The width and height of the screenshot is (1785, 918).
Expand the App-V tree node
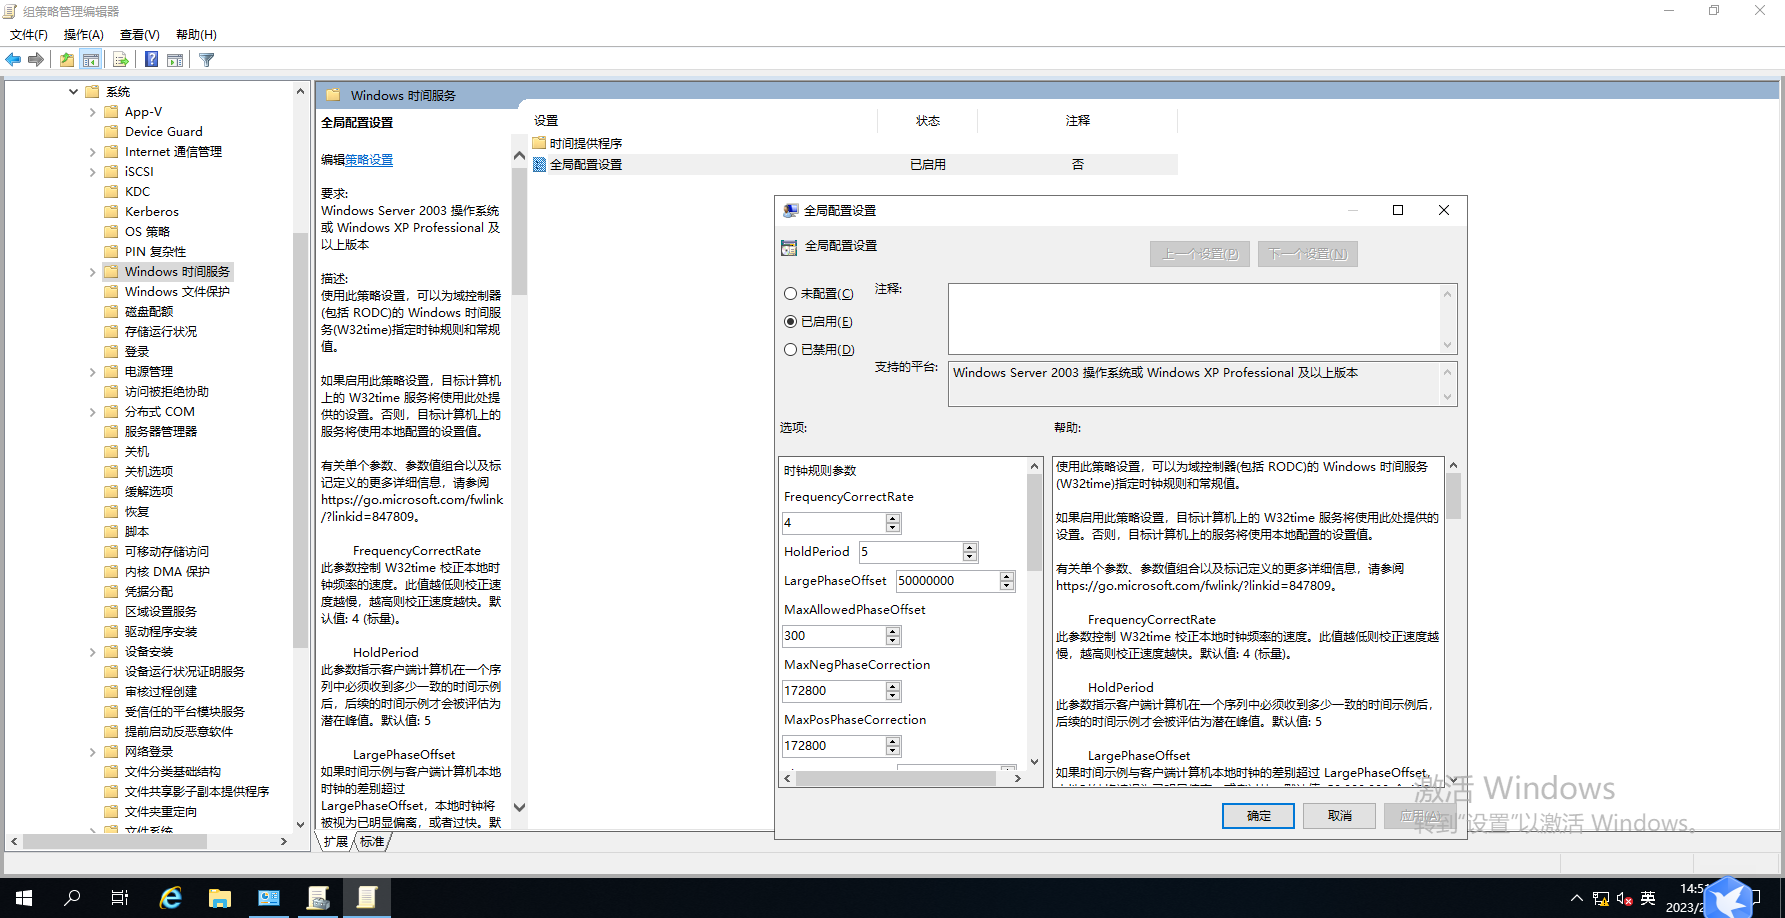93,112
